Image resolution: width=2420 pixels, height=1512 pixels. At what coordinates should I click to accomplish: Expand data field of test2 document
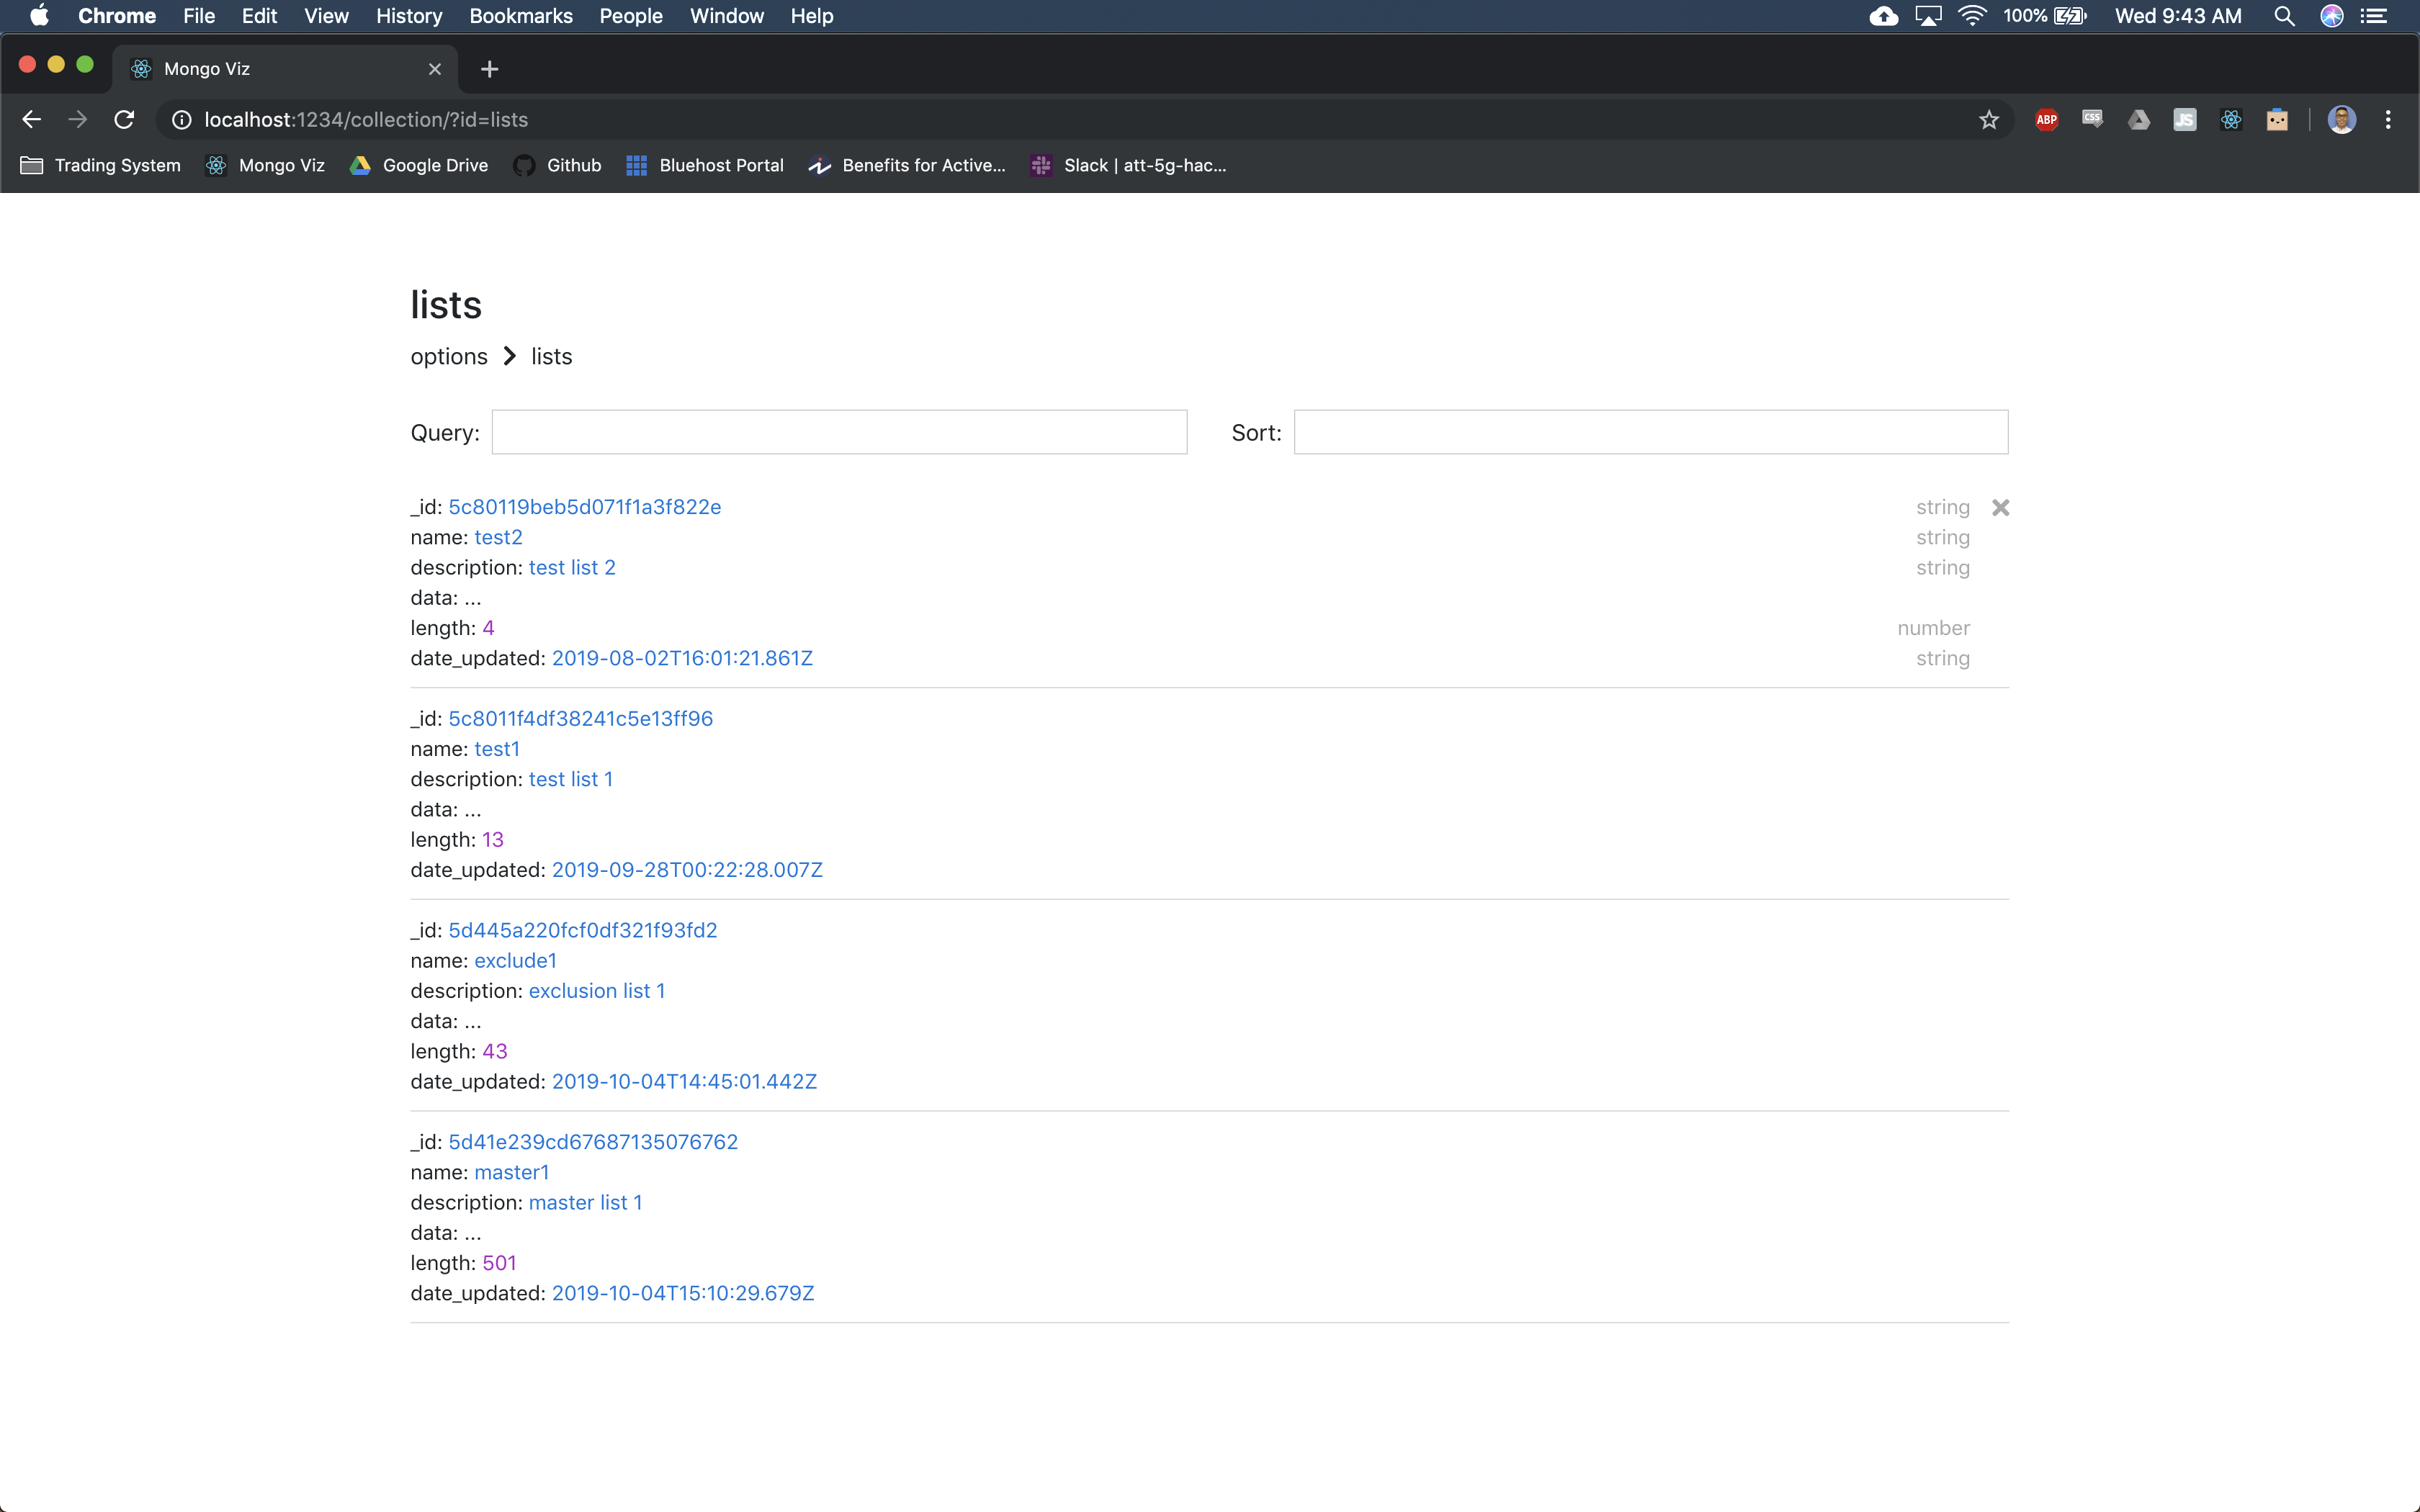(473, 598)
